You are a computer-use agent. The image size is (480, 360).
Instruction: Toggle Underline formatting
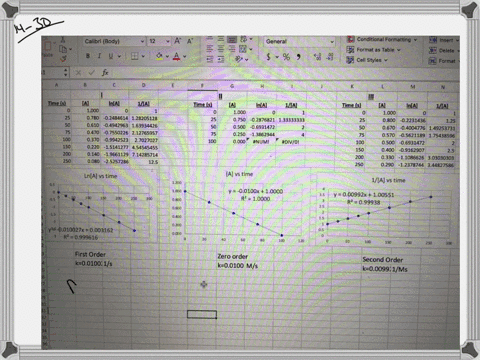coord(111,56)
